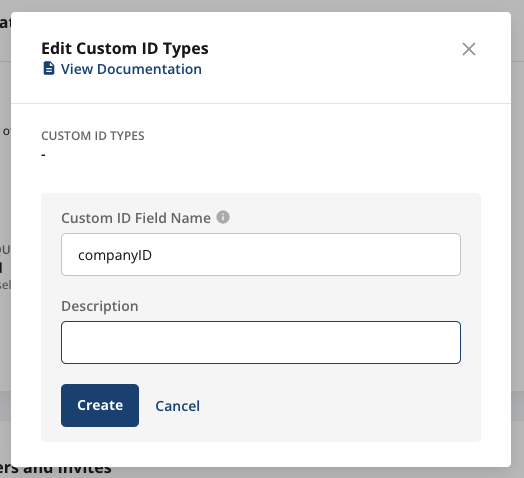Click the info icon next to Custom ID Field Name
The height and width of the screenshot is (478, 524).
coord(223,217)
